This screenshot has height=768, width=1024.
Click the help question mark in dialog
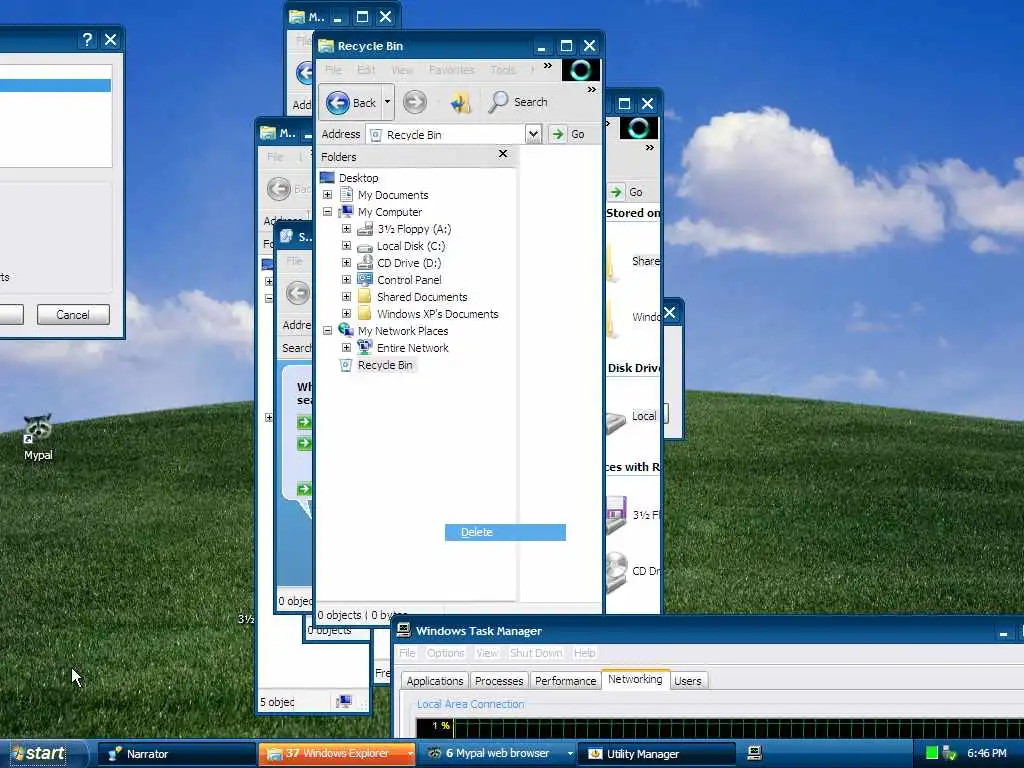[x=86, y=40]
